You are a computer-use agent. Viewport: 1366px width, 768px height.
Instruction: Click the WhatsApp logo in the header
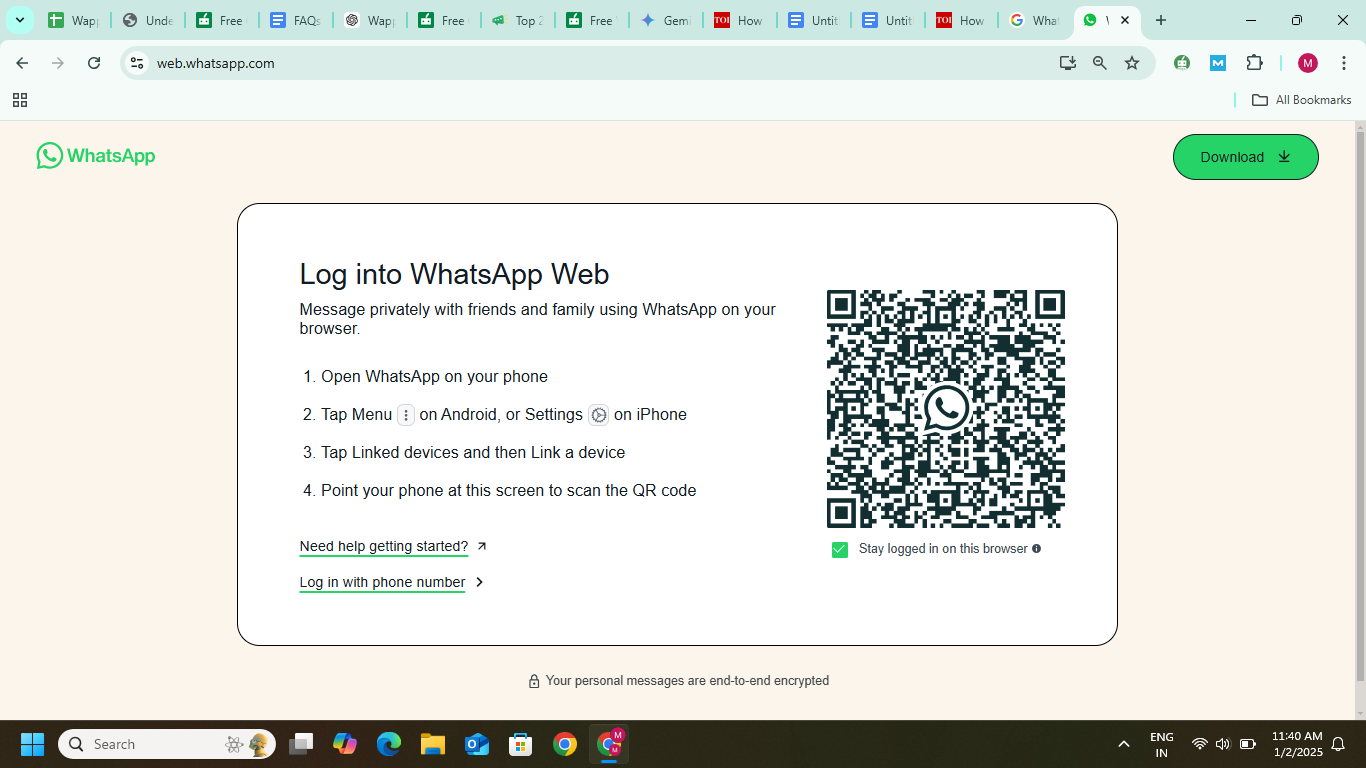pos(96,156)
